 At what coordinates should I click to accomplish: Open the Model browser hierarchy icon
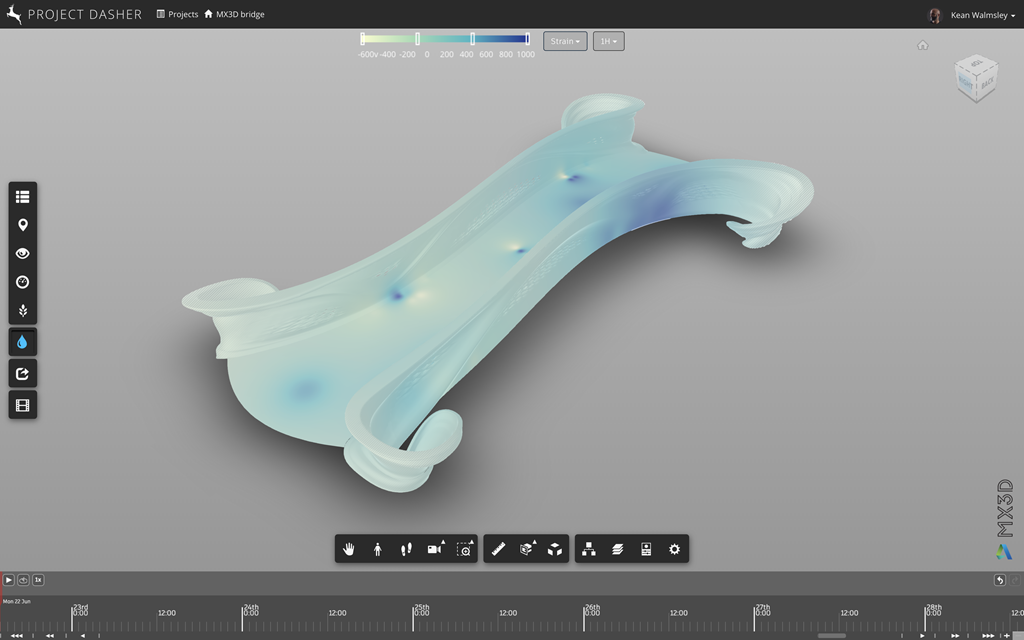589,549
